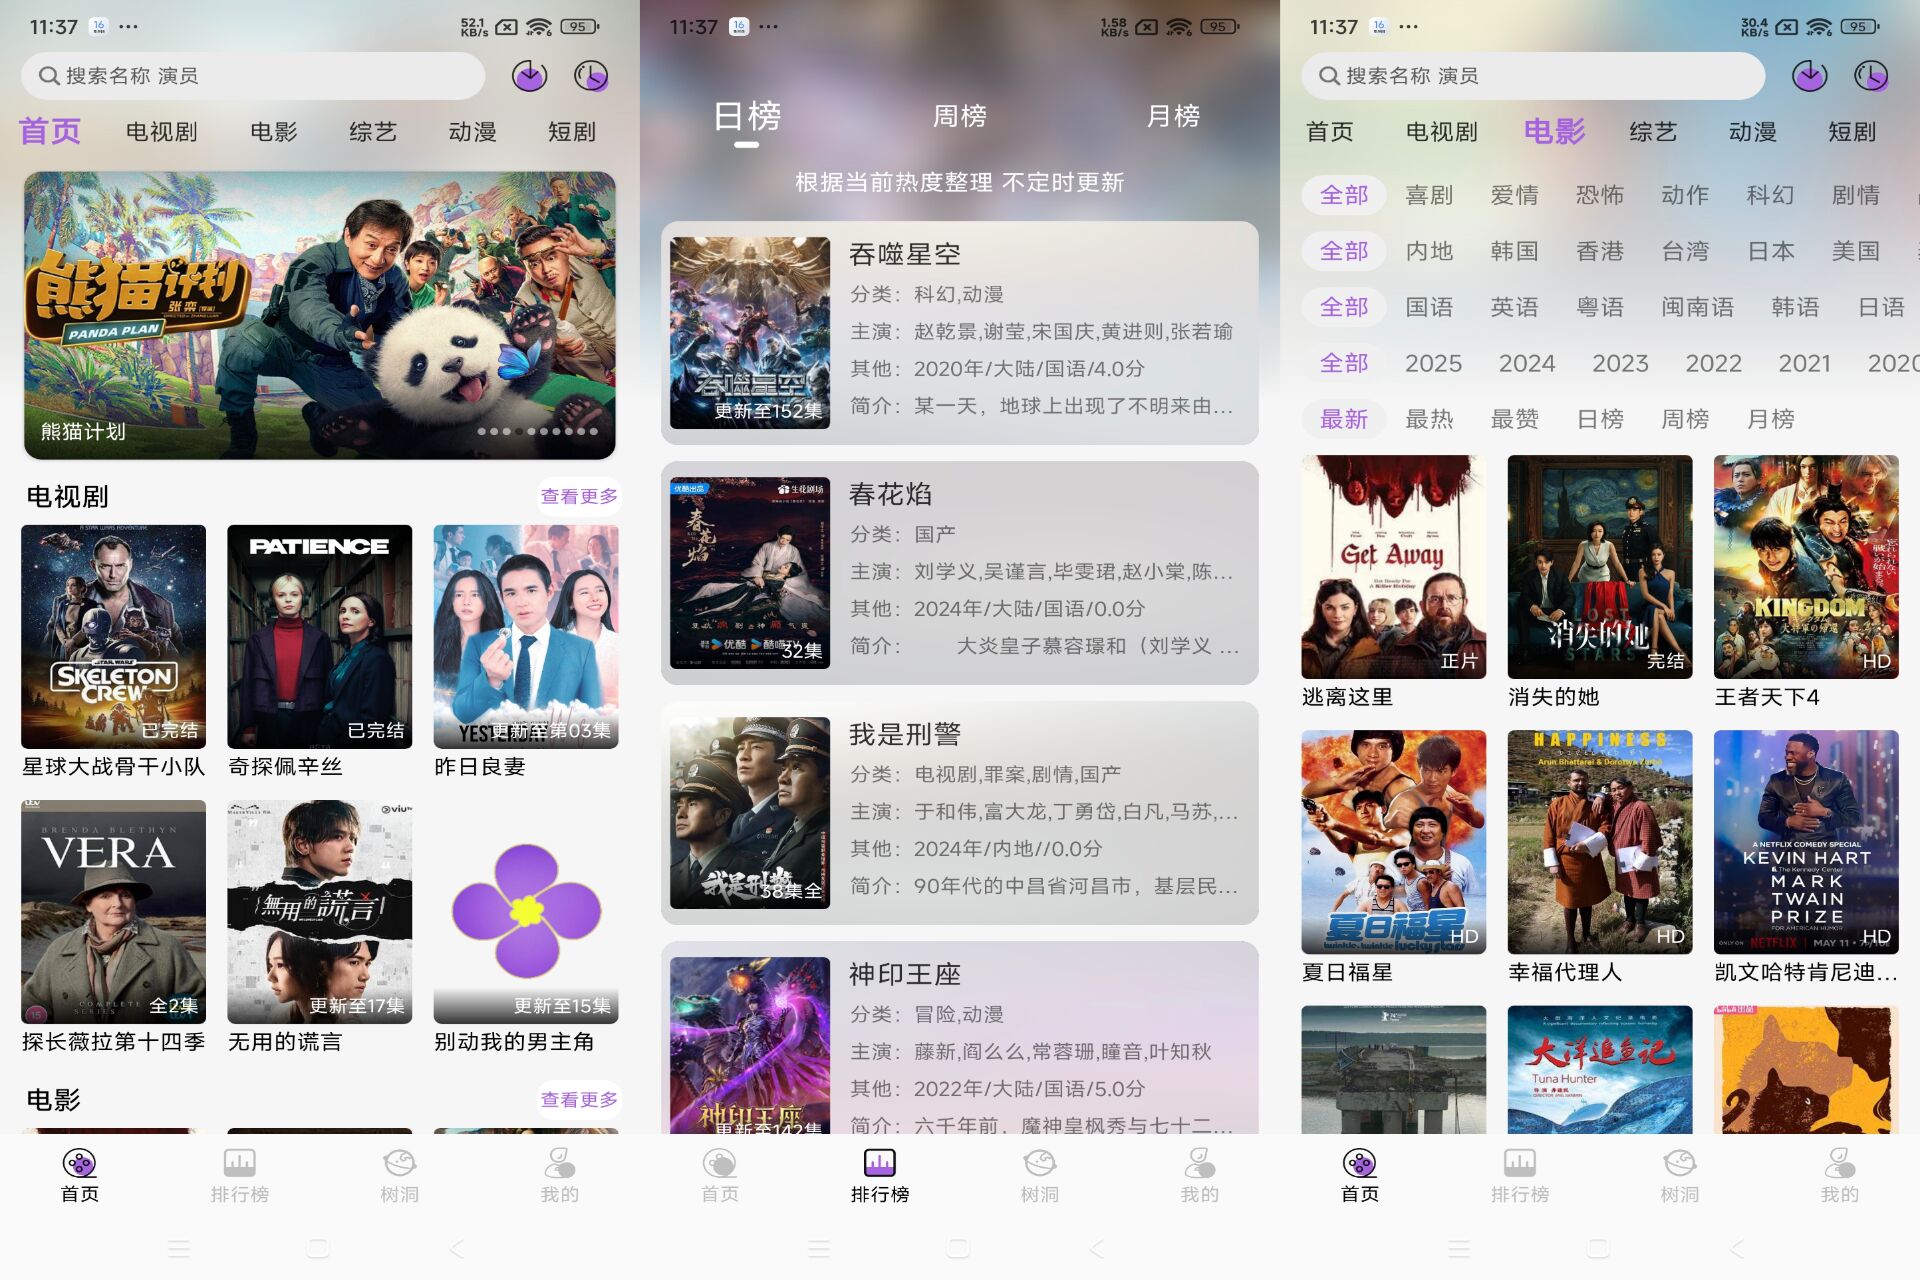
Task: Toggle 全部 genre filter in movie section
Action: coord(1341,196)
